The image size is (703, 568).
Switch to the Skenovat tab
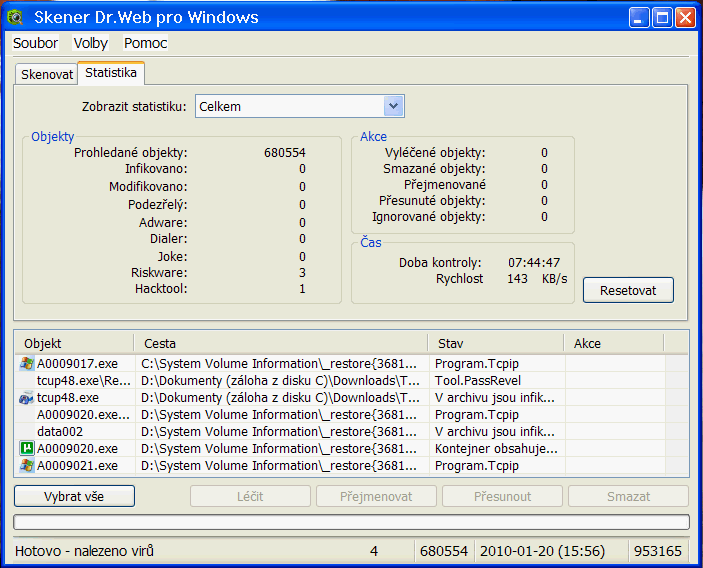pyautogui.click(x=47, y=74)
